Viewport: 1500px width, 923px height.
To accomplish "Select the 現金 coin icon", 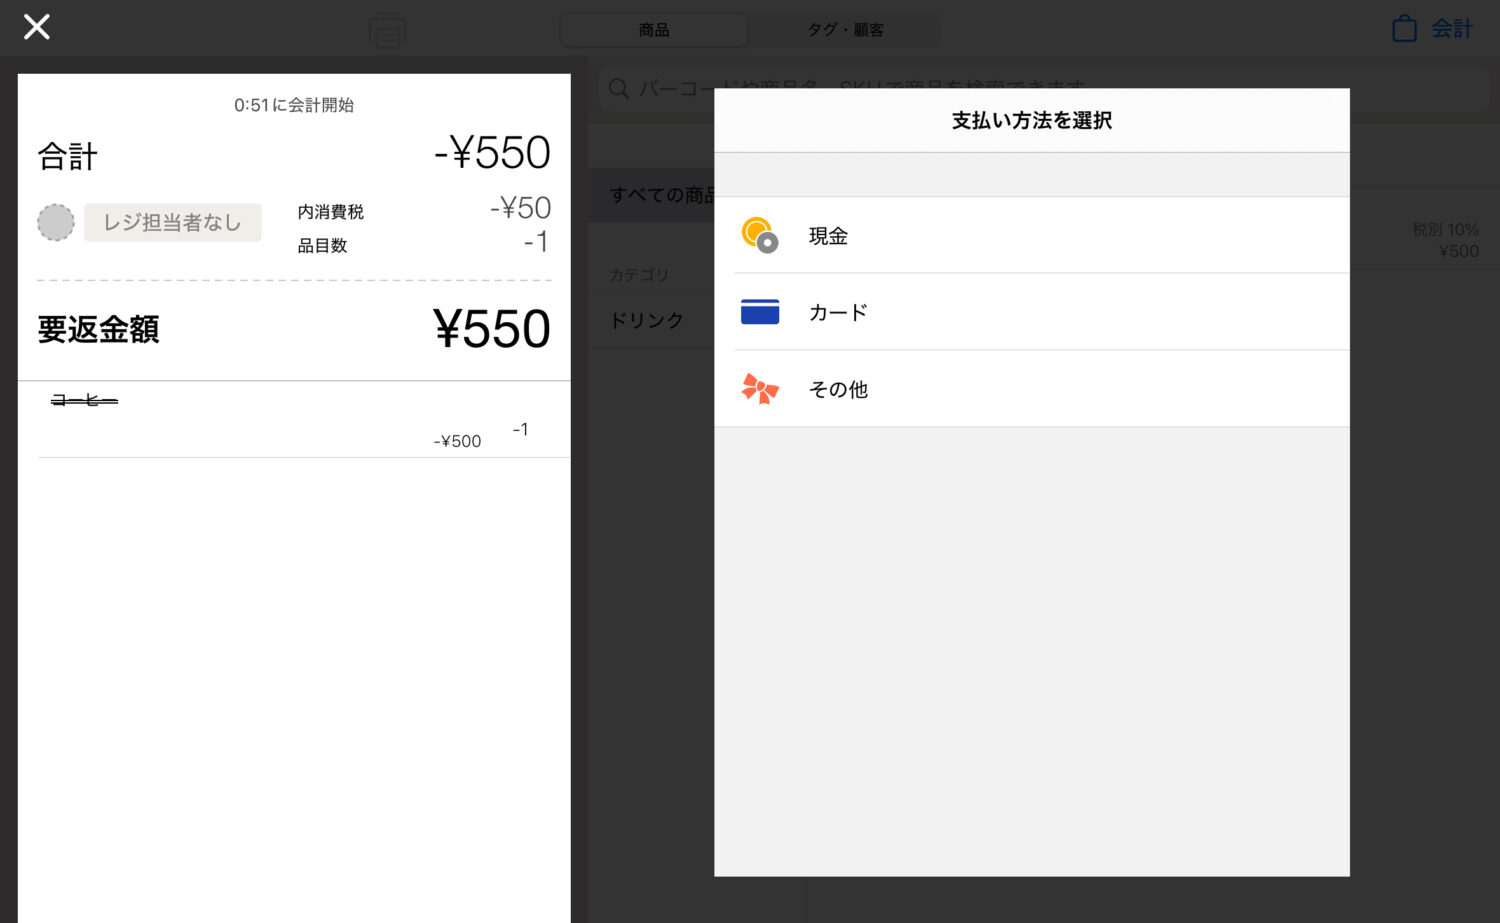I will tap(760, 235).
